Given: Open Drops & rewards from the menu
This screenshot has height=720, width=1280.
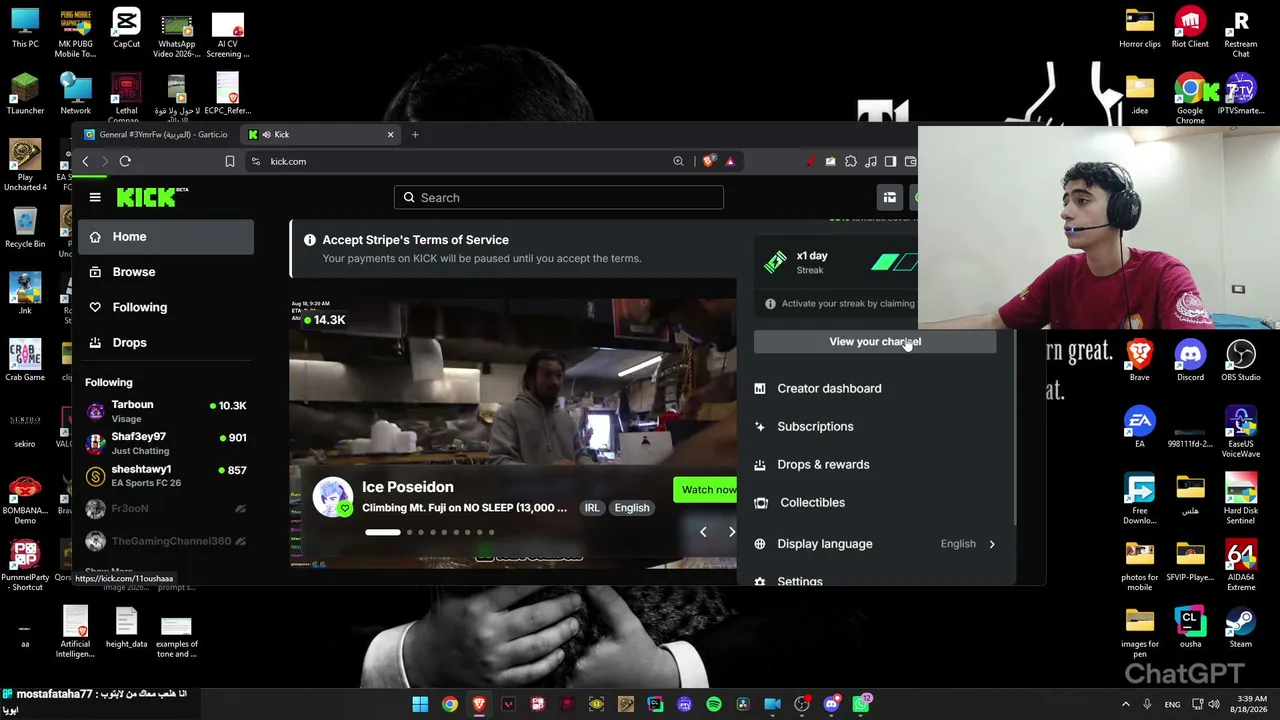Looking at the screenshot, I should tap(876, 464).
